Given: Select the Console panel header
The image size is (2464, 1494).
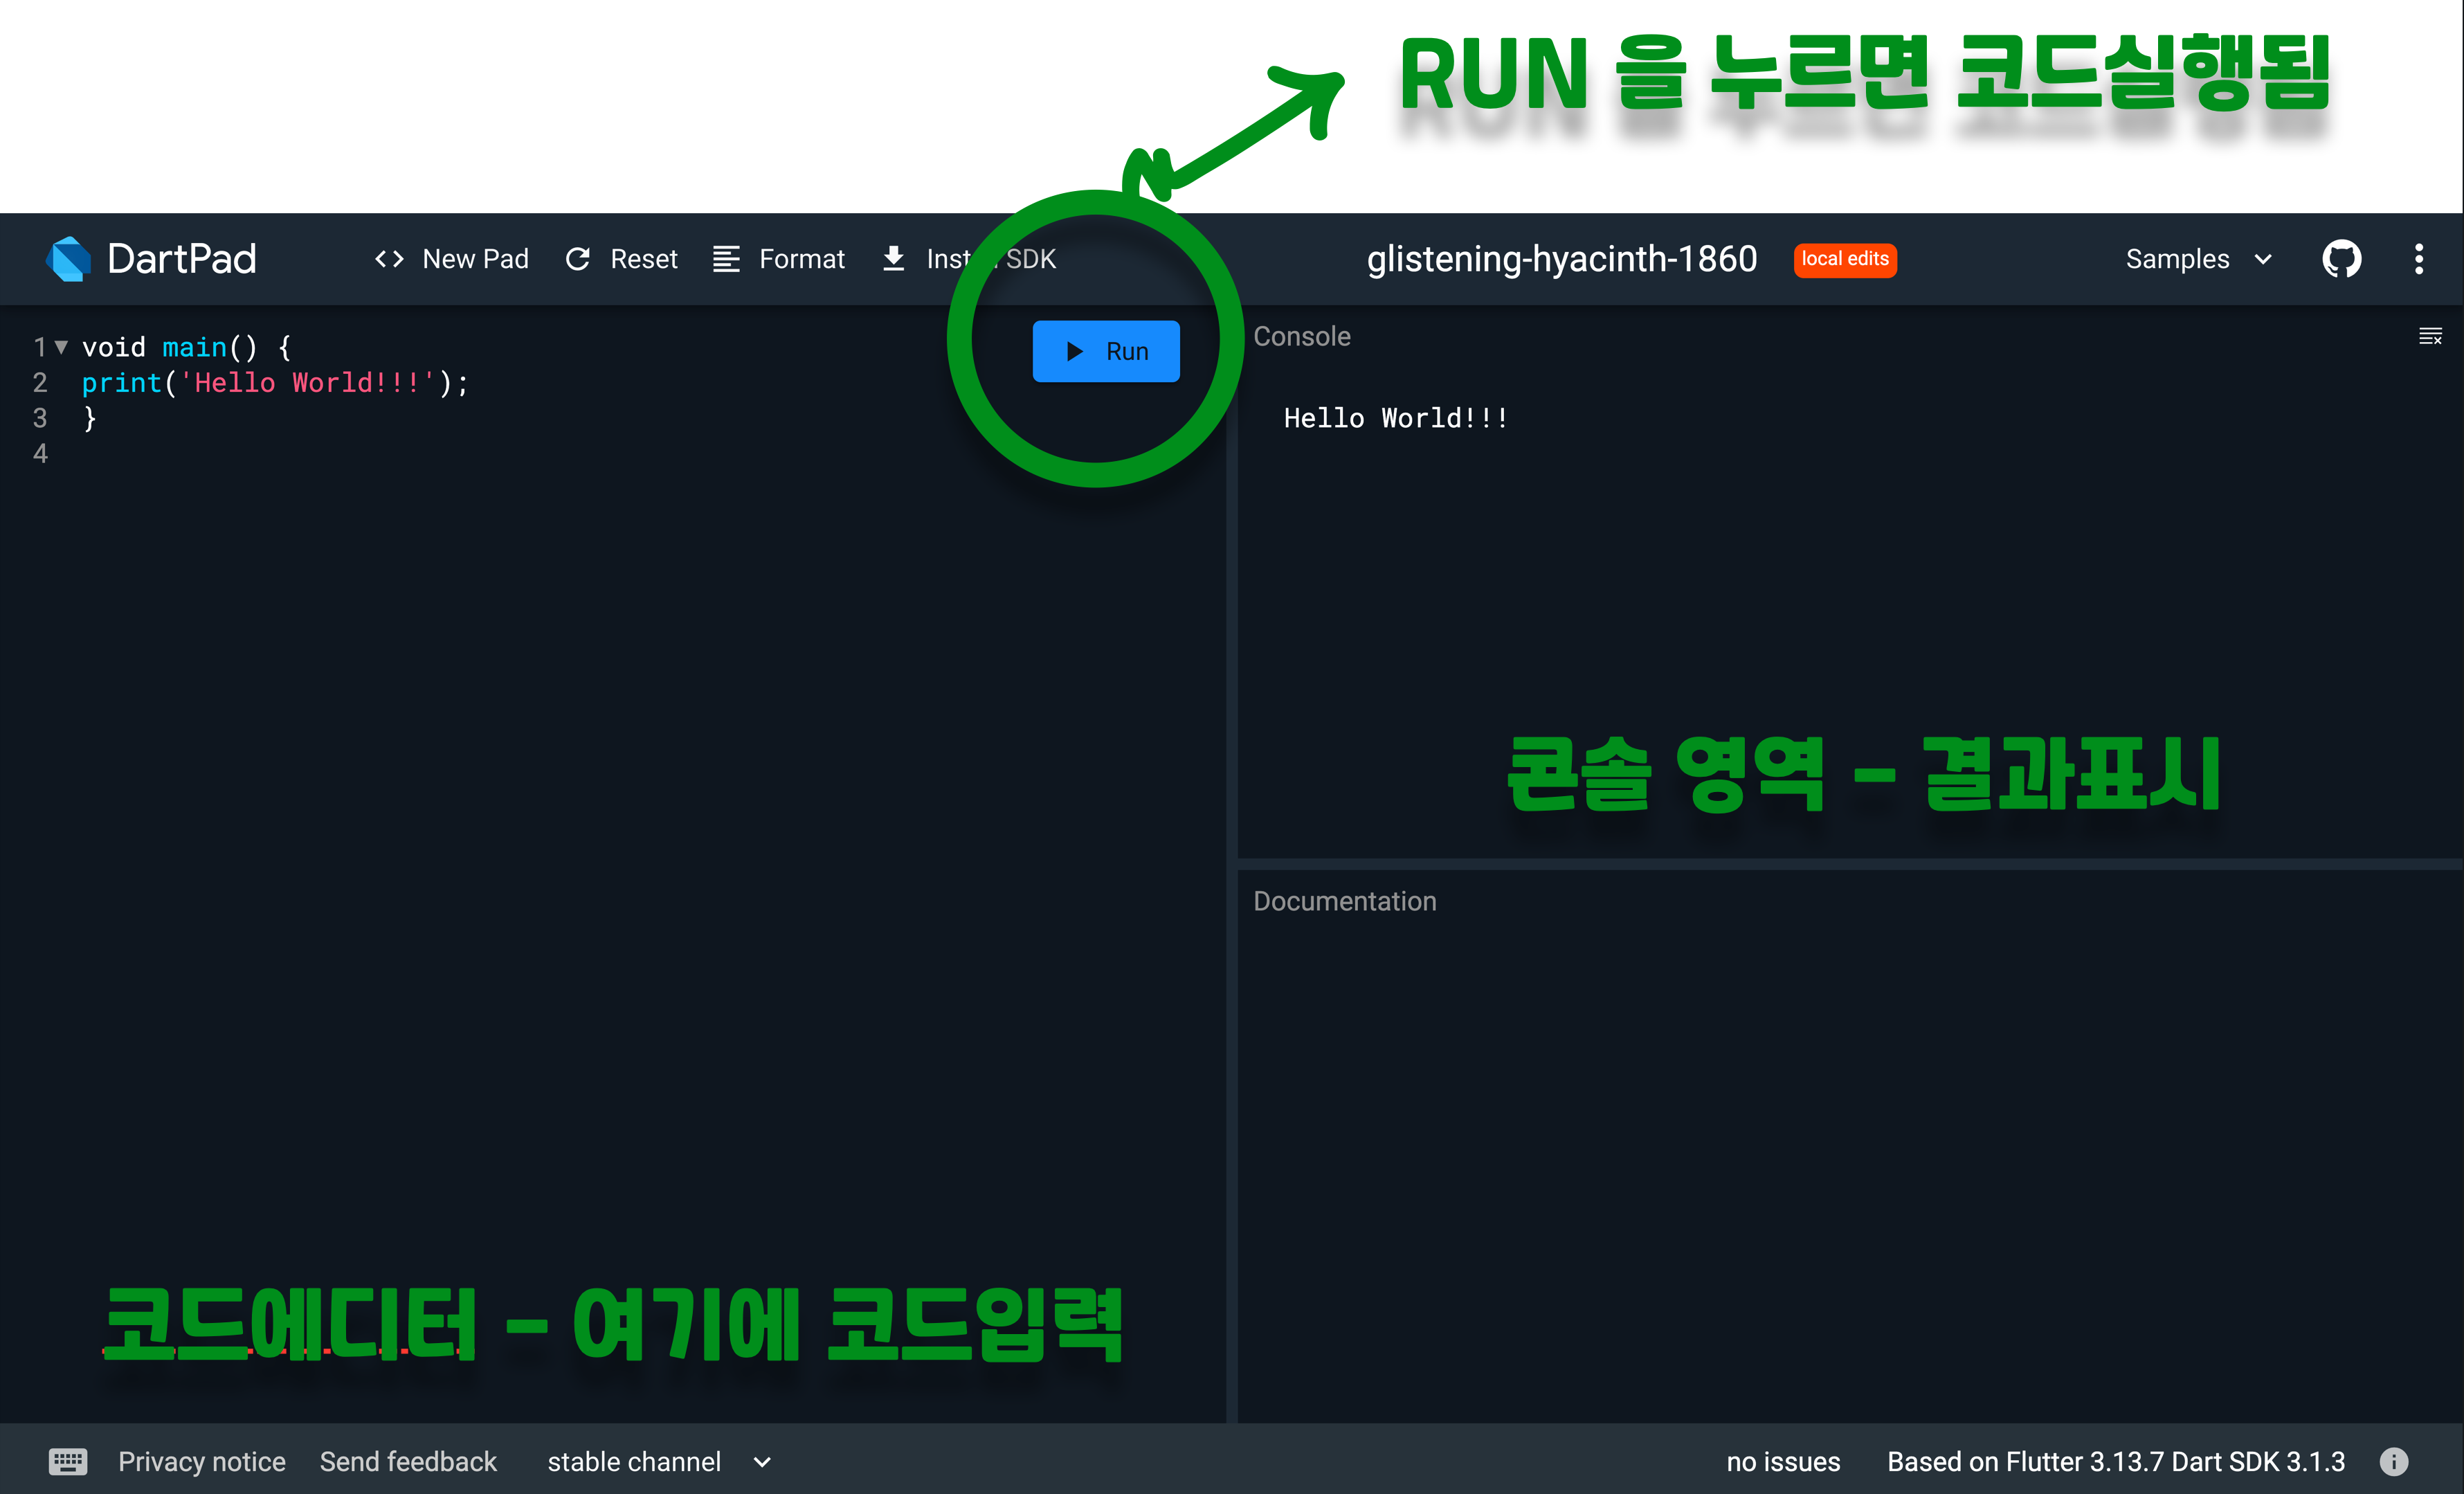Looking at the screenshot, I should point(1301,336).
